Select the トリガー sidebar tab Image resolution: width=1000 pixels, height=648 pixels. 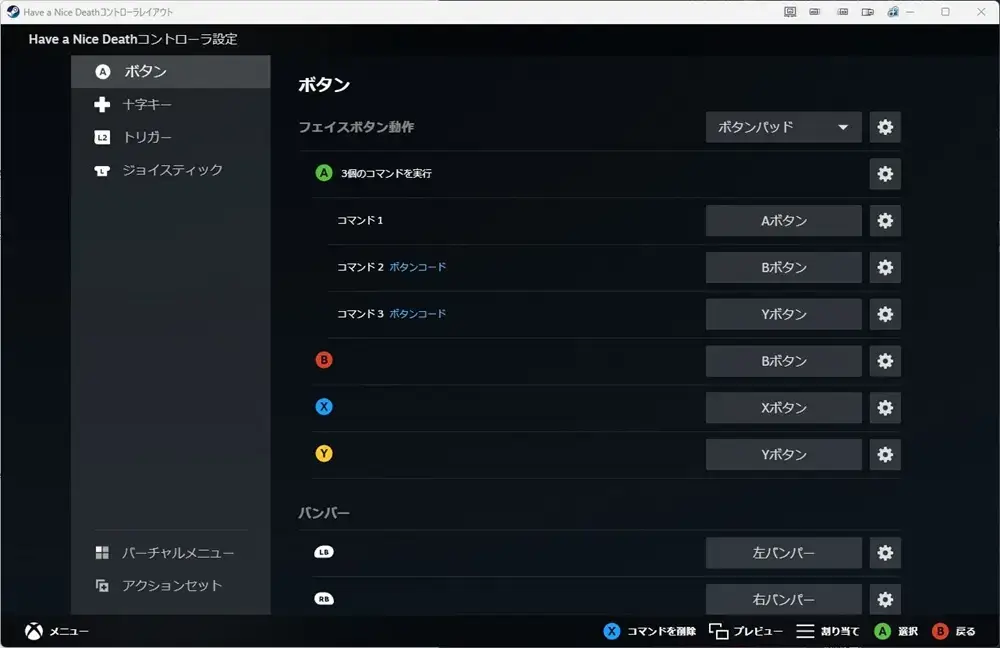click(170, 137)
